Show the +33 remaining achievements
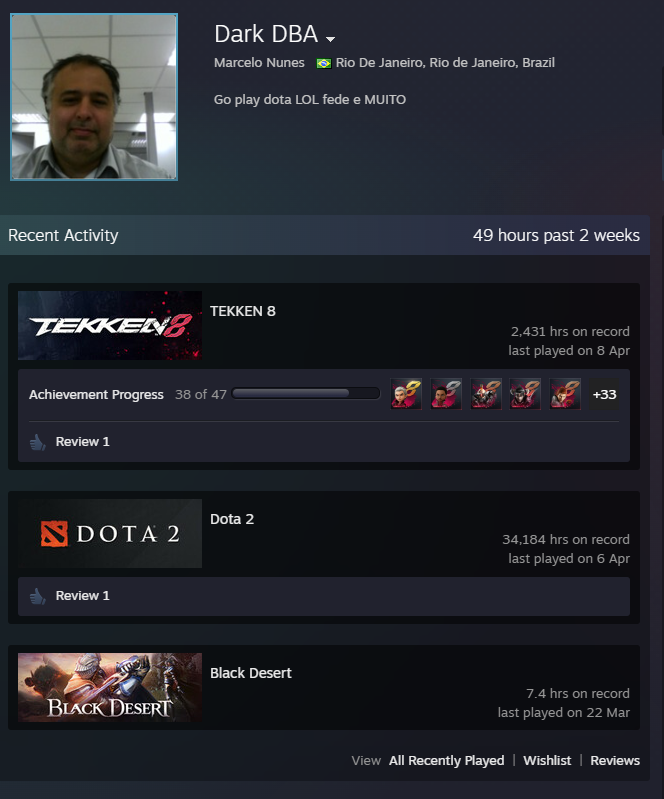 604,394
